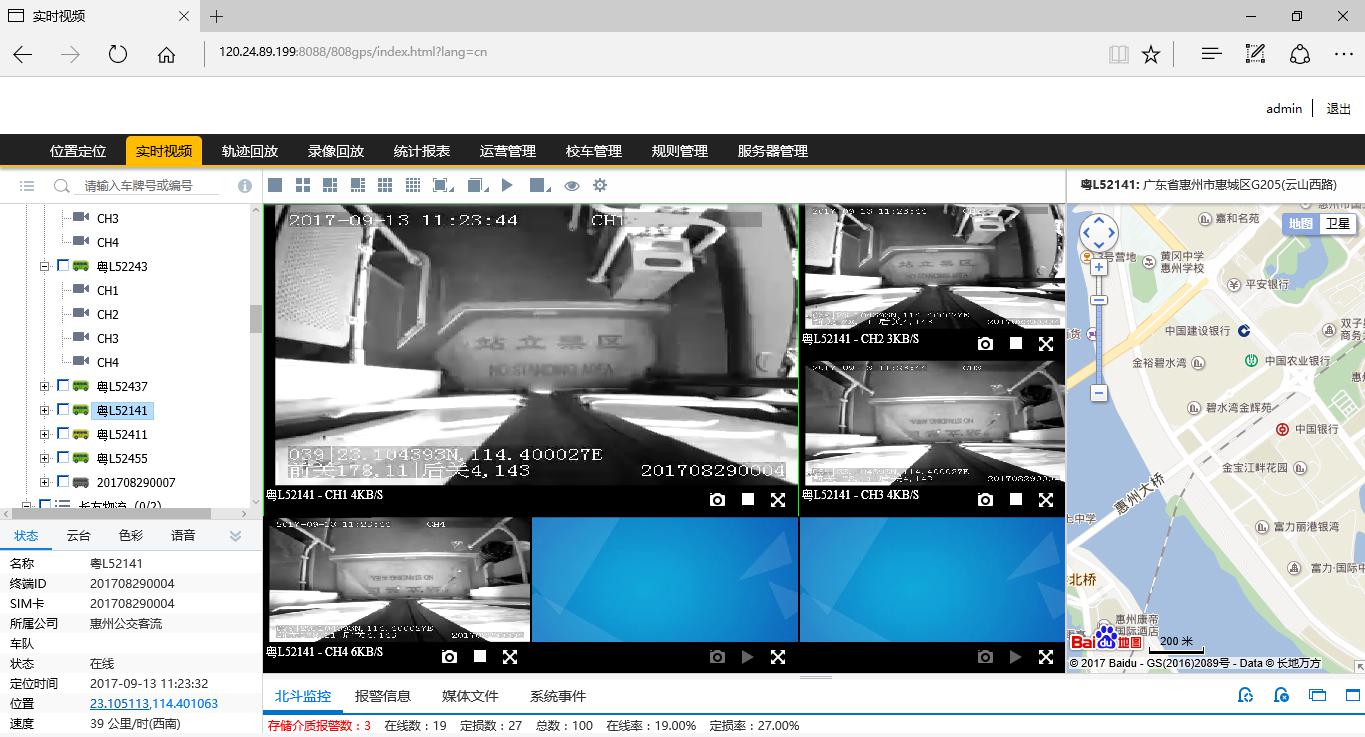Select CH1 under 粤L52243
1365x737 pixels.
[108, 290]
